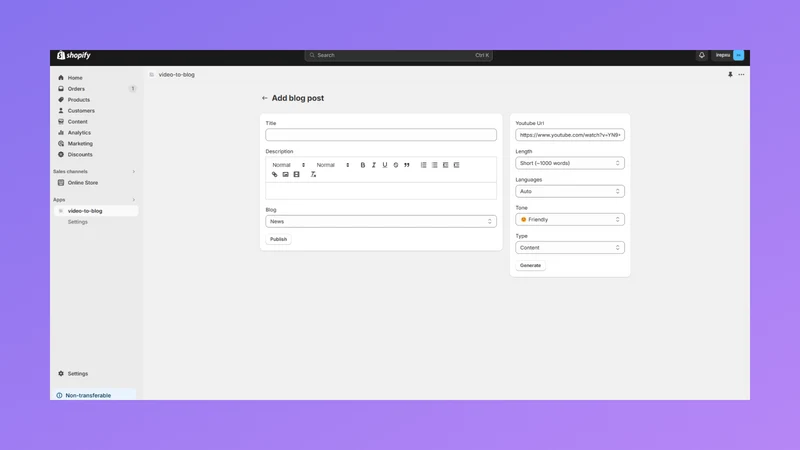This screenshot has height=450, width=800.
Task: Expand the Sales channels section
Action: point(134,171)
